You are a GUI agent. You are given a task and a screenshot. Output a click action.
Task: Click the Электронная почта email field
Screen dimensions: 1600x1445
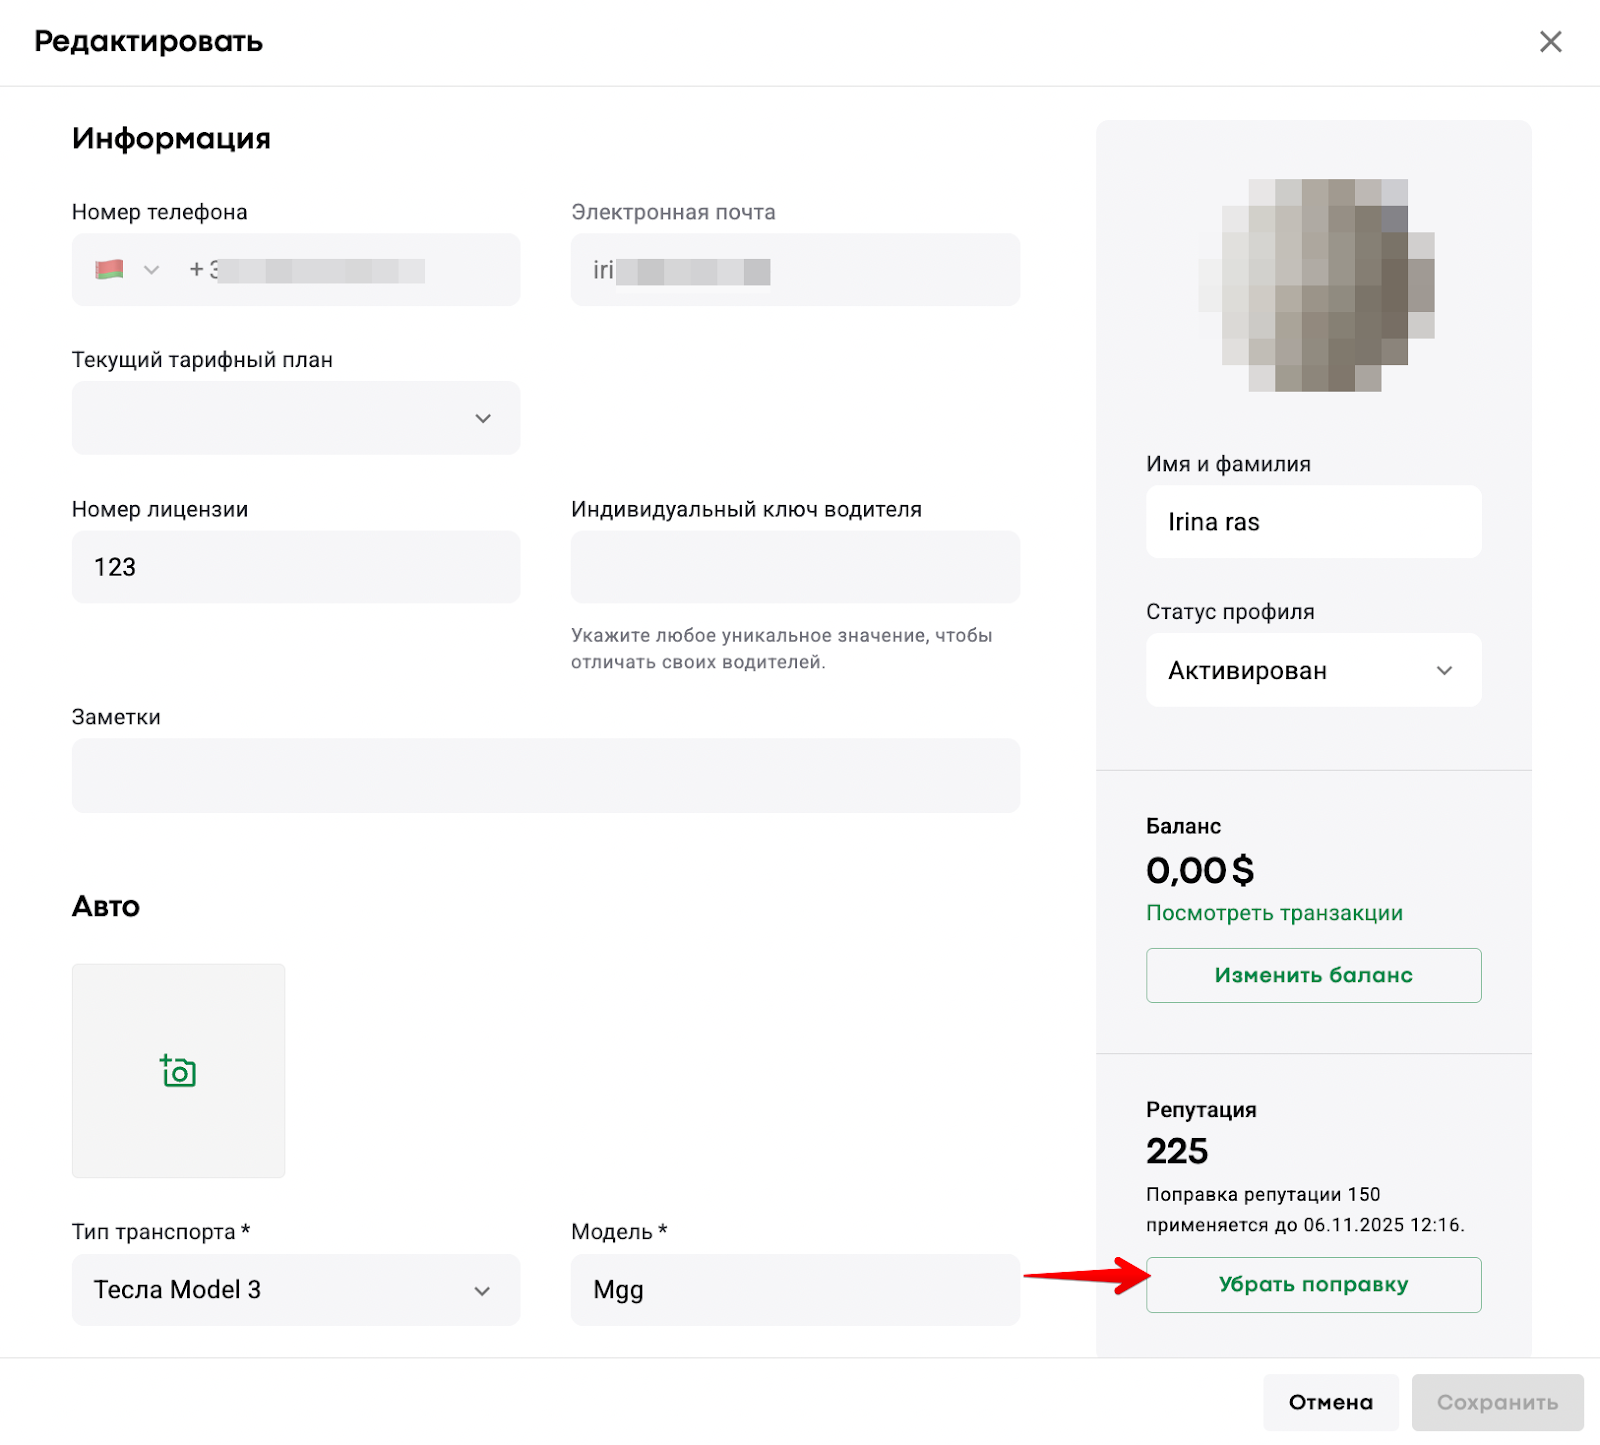pyautogui.click(x=795, y=270)
